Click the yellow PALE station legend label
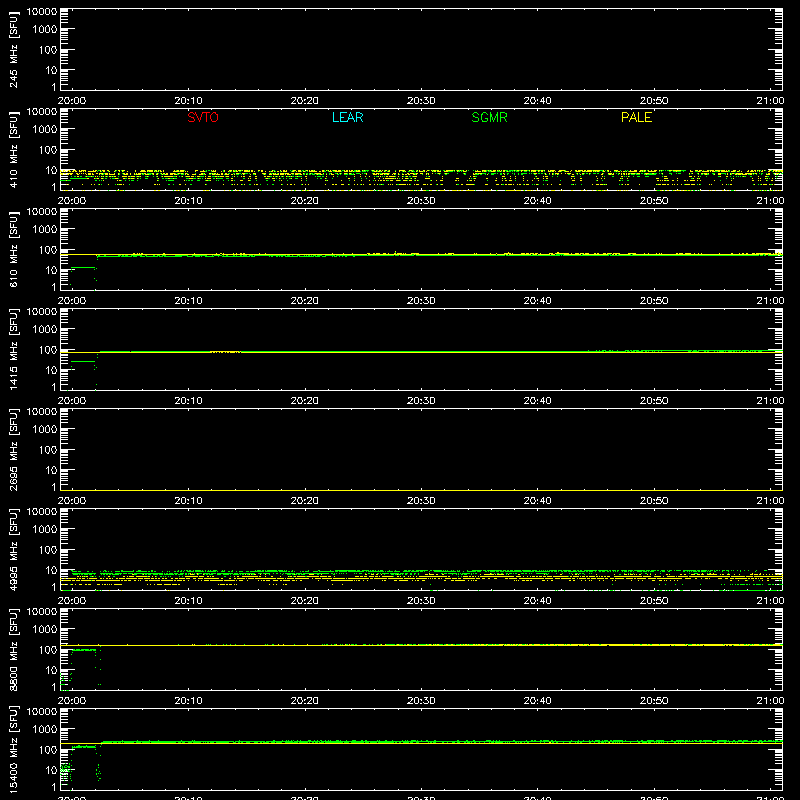Viewport: 800px width, 800px height. pos(636,117)
